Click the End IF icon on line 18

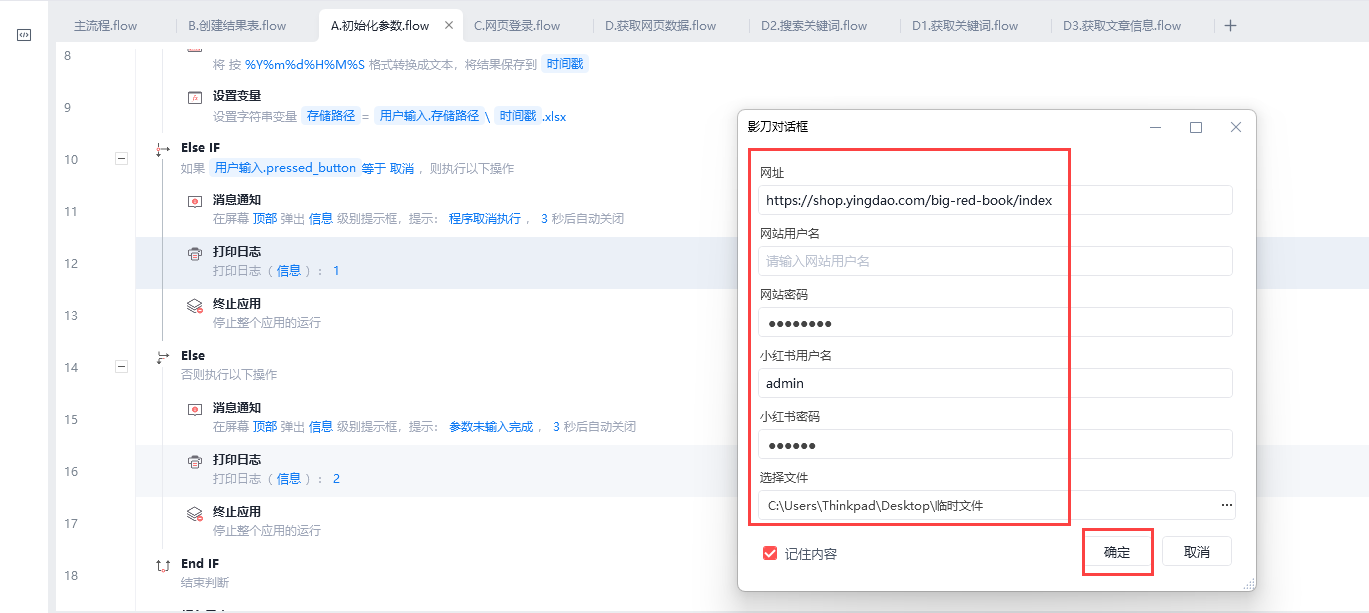164,565
